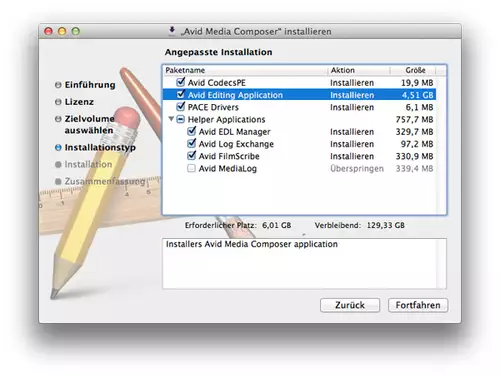The image size is (500, 377).
Task: Select the PACE Drivers row label
Action: (x=213, y=107)
